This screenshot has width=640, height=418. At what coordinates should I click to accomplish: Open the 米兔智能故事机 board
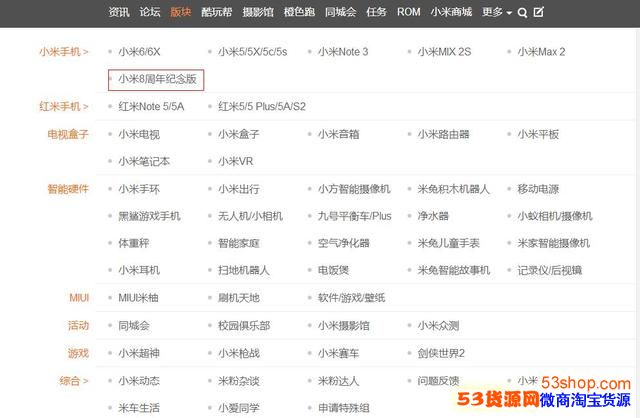pos(453,271)
